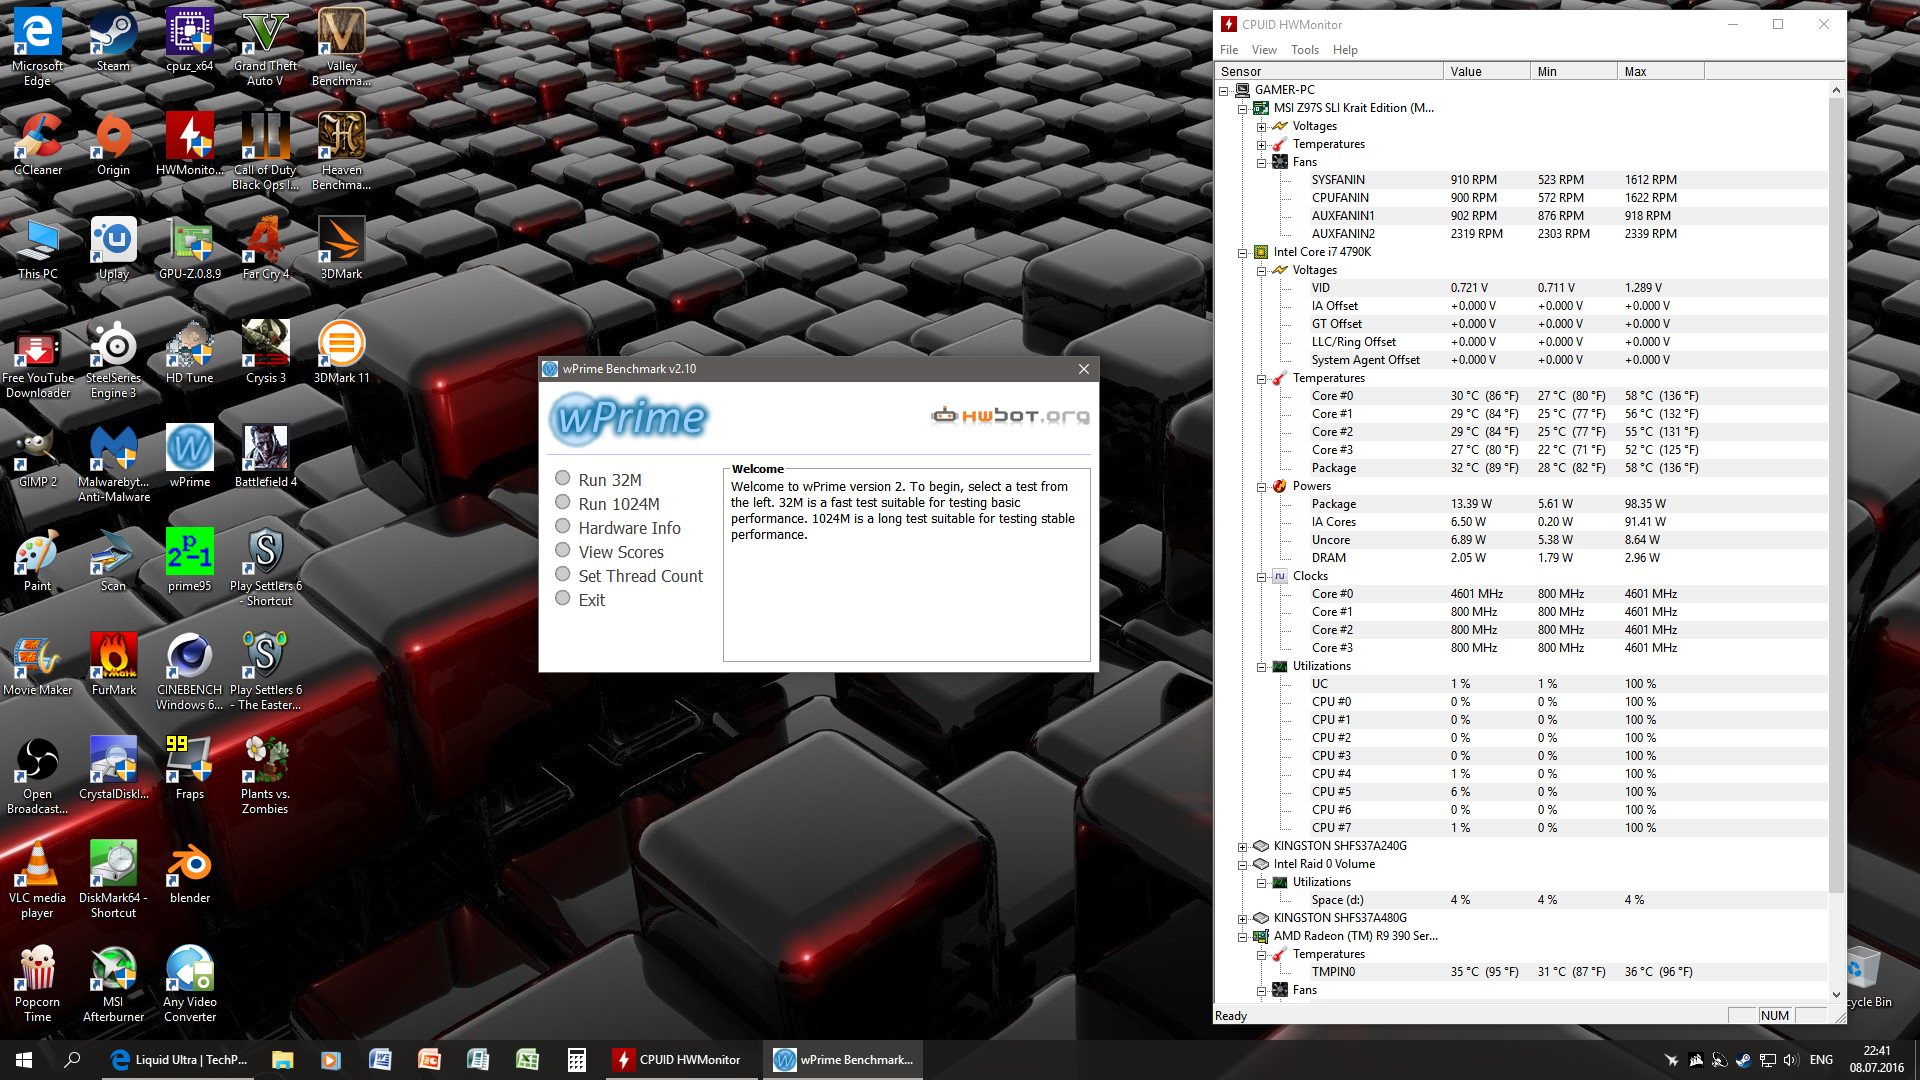The width and height of the screenshot is (1920, 1080).
Task: Open SteelSeries Engine 3 icon
Action: (x=113, y=359)
